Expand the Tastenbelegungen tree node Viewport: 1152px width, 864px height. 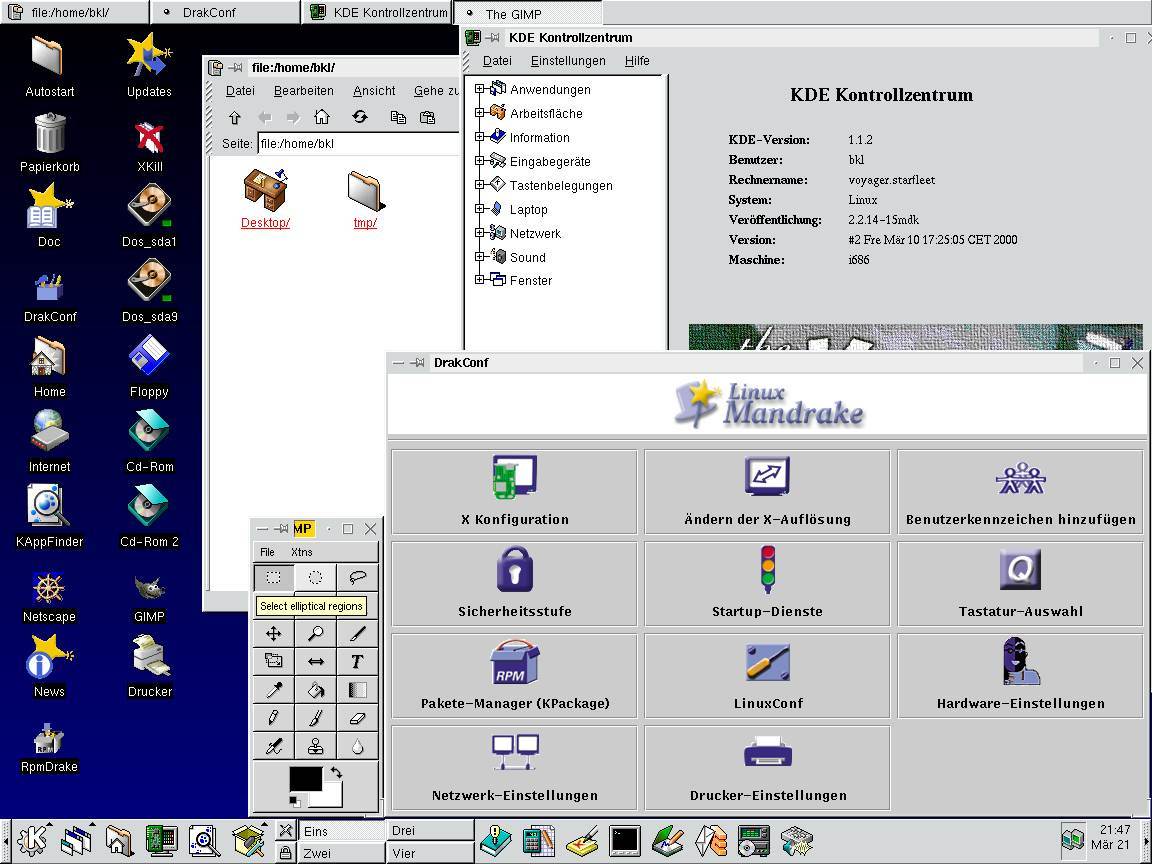point(480,184)
